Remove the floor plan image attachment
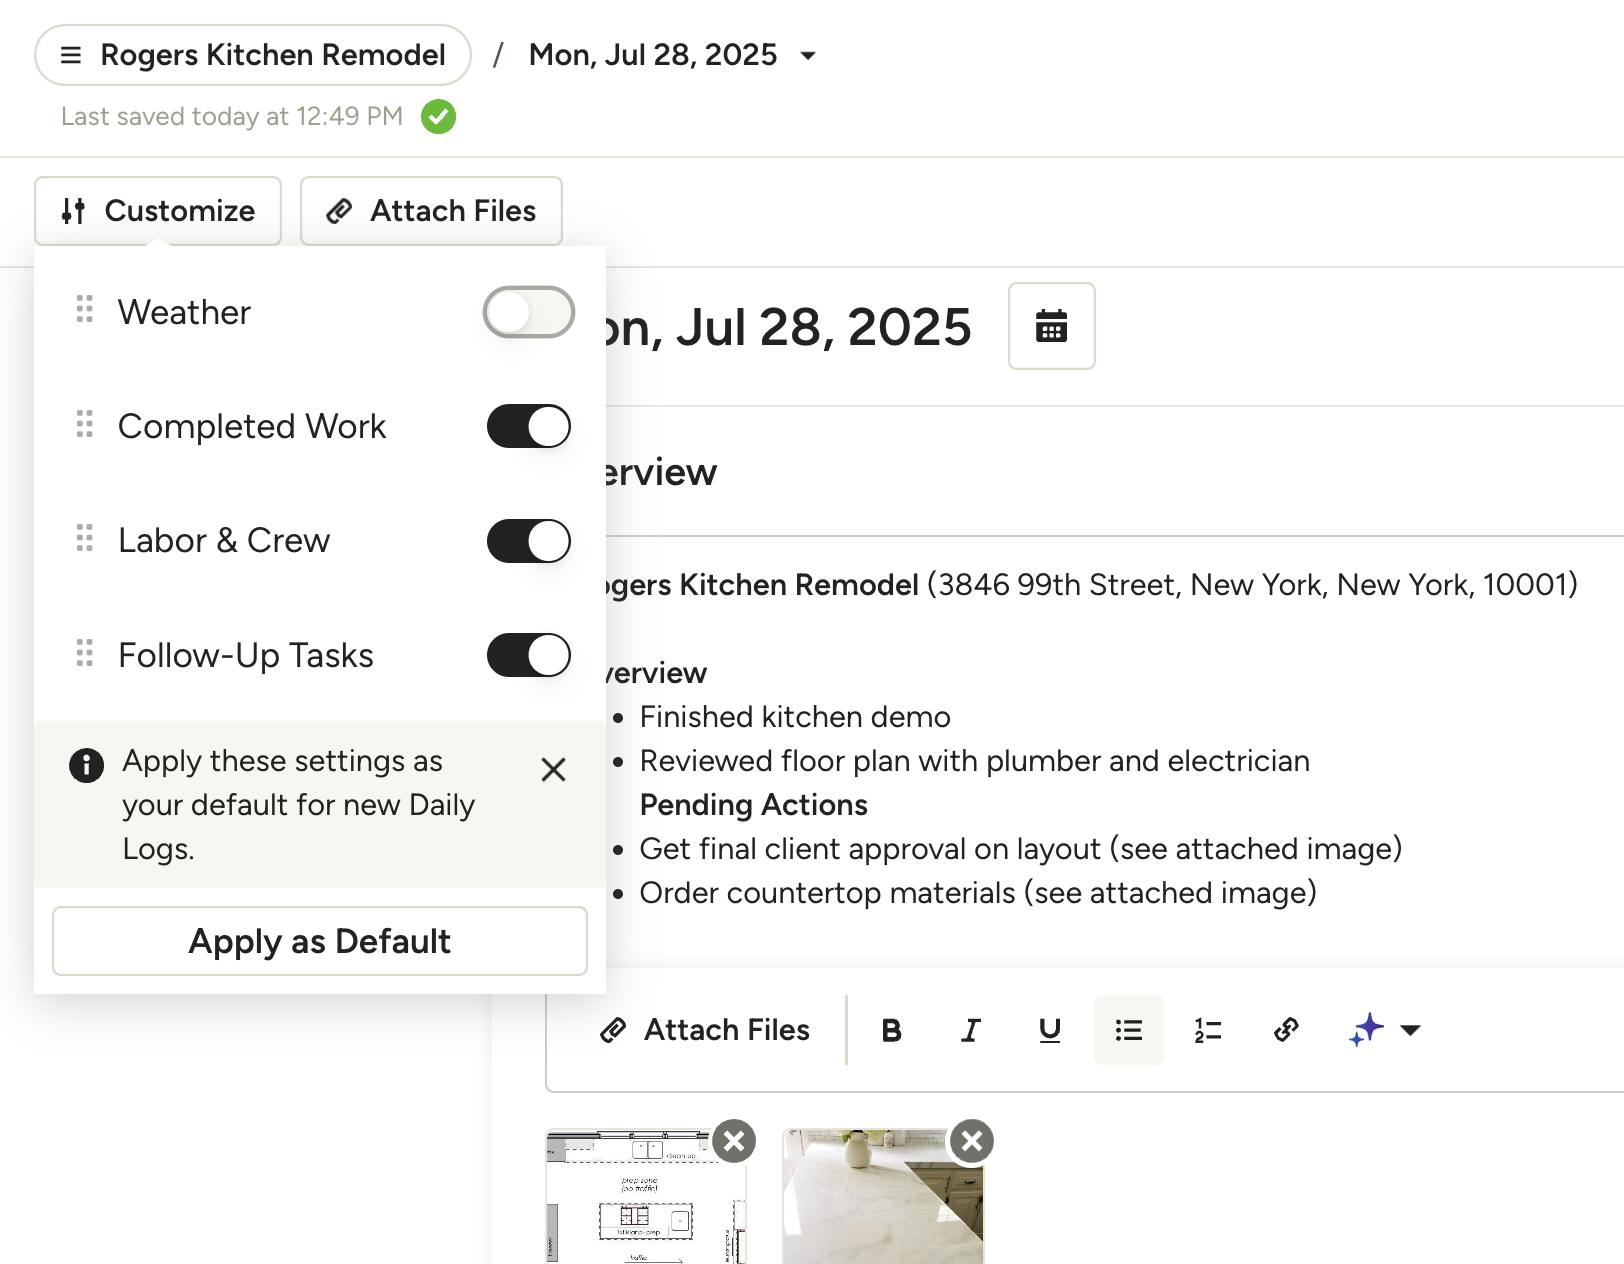This screenshot has height=1264, width=1624. [x=734, y=1141]
